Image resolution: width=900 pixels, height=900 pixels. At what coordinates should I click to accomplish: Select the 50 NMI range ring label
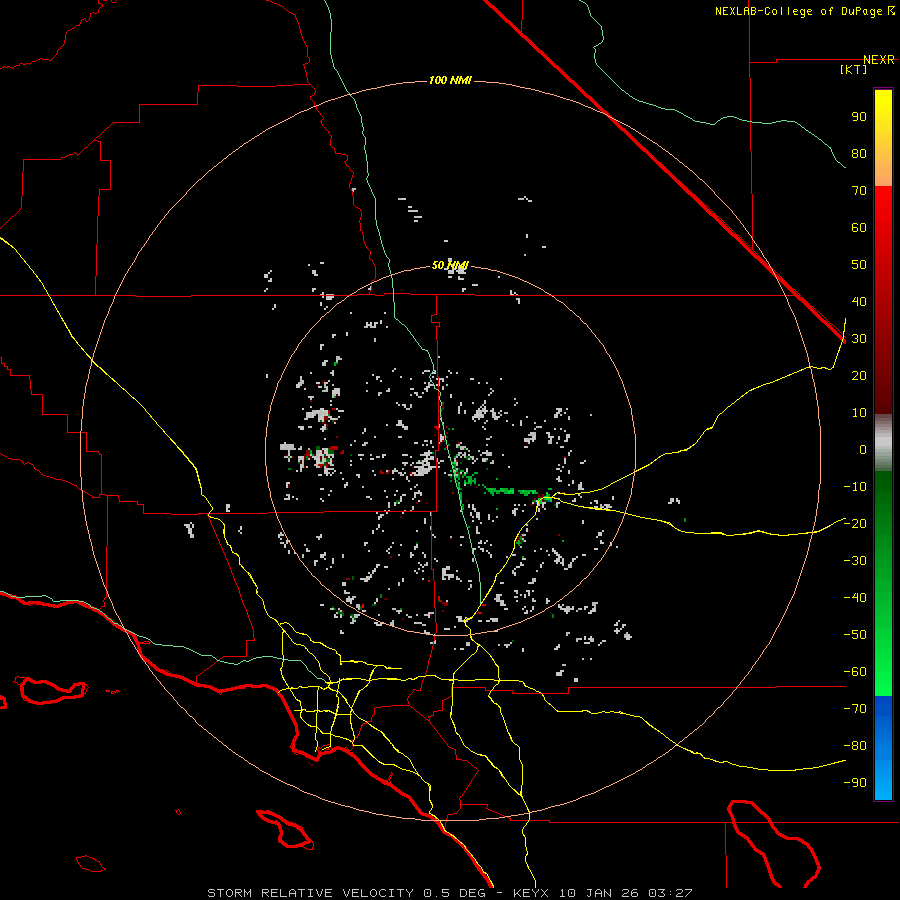449,265
